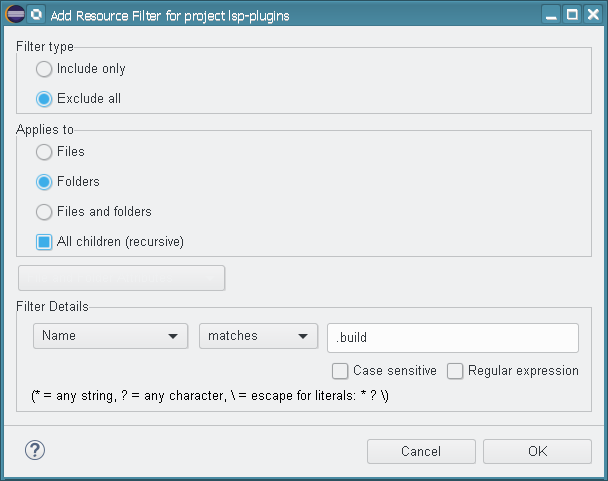Confirm with the OK button
608x481 pixels.
pos(537,452)
